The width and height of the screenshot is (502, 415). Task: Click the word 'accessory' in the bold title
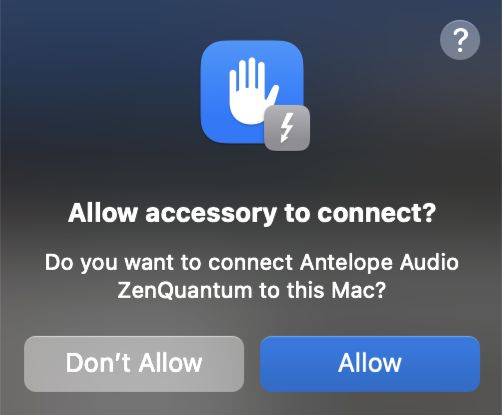[x=211, y=214]
